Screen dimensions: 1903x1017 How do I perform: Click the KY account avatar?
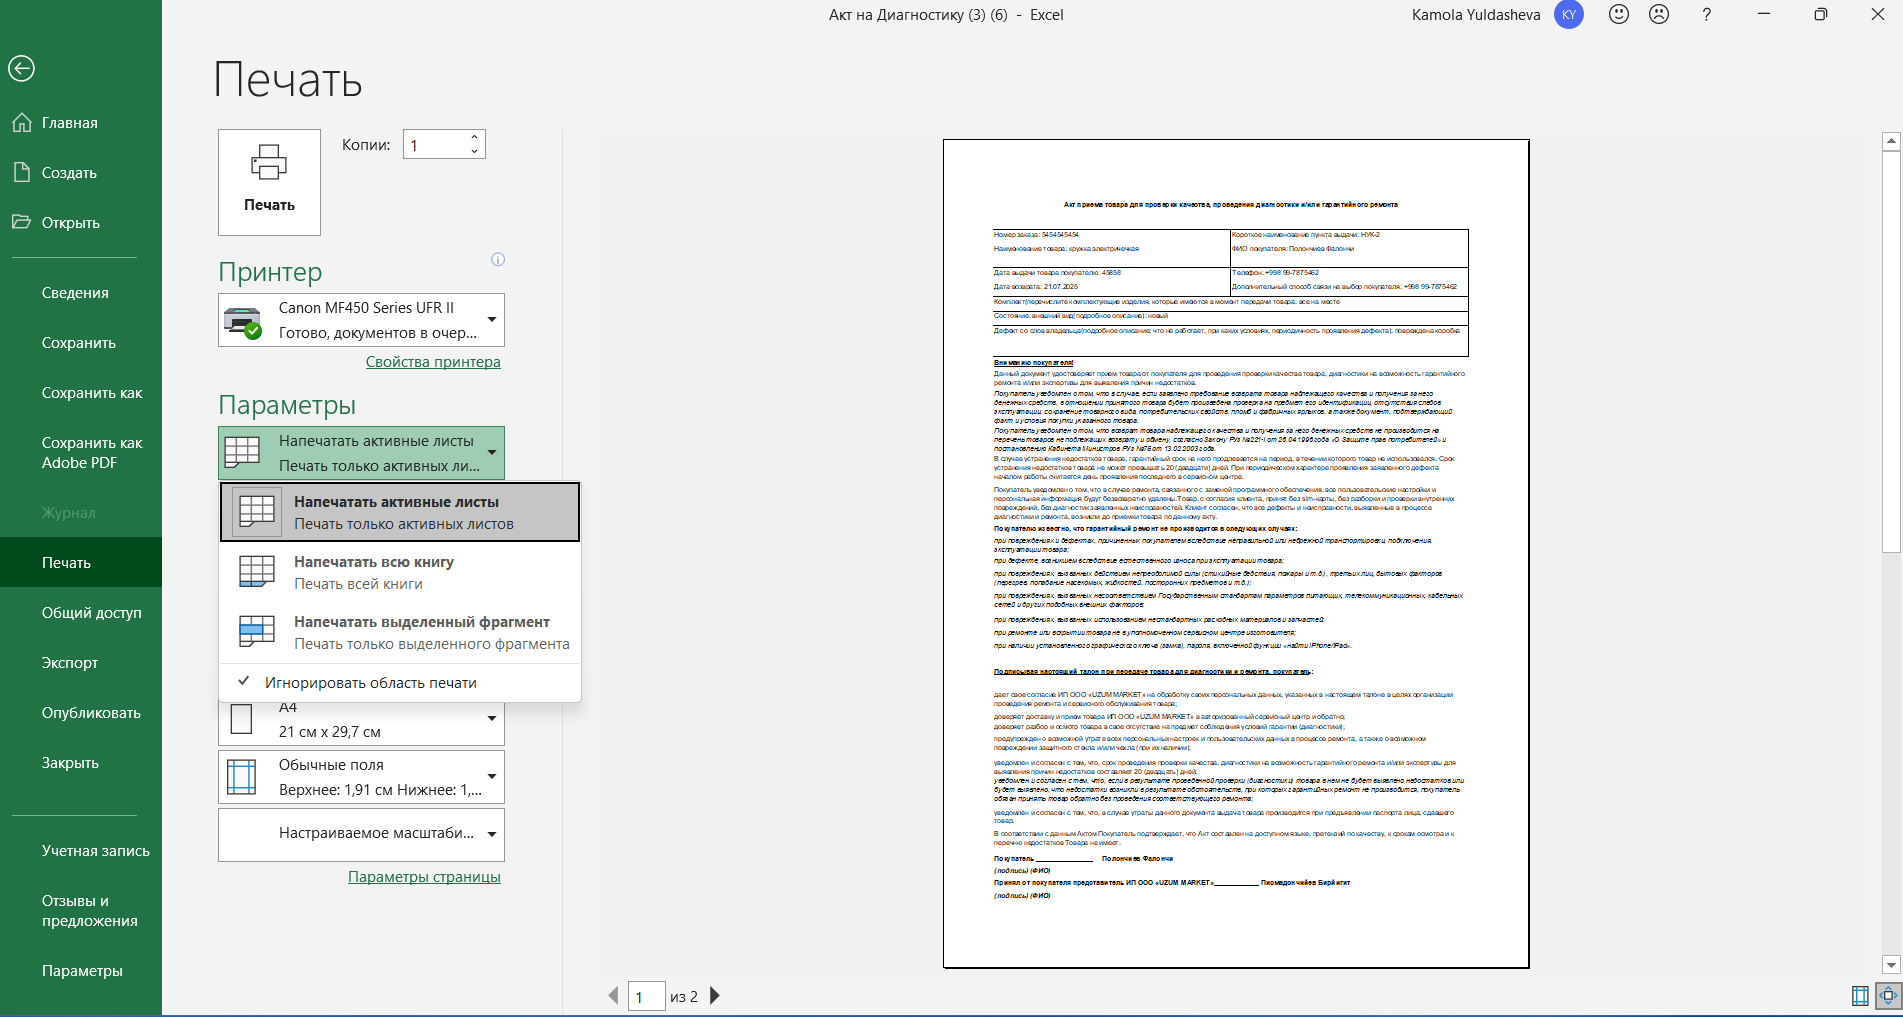(x=1569, y=15)
